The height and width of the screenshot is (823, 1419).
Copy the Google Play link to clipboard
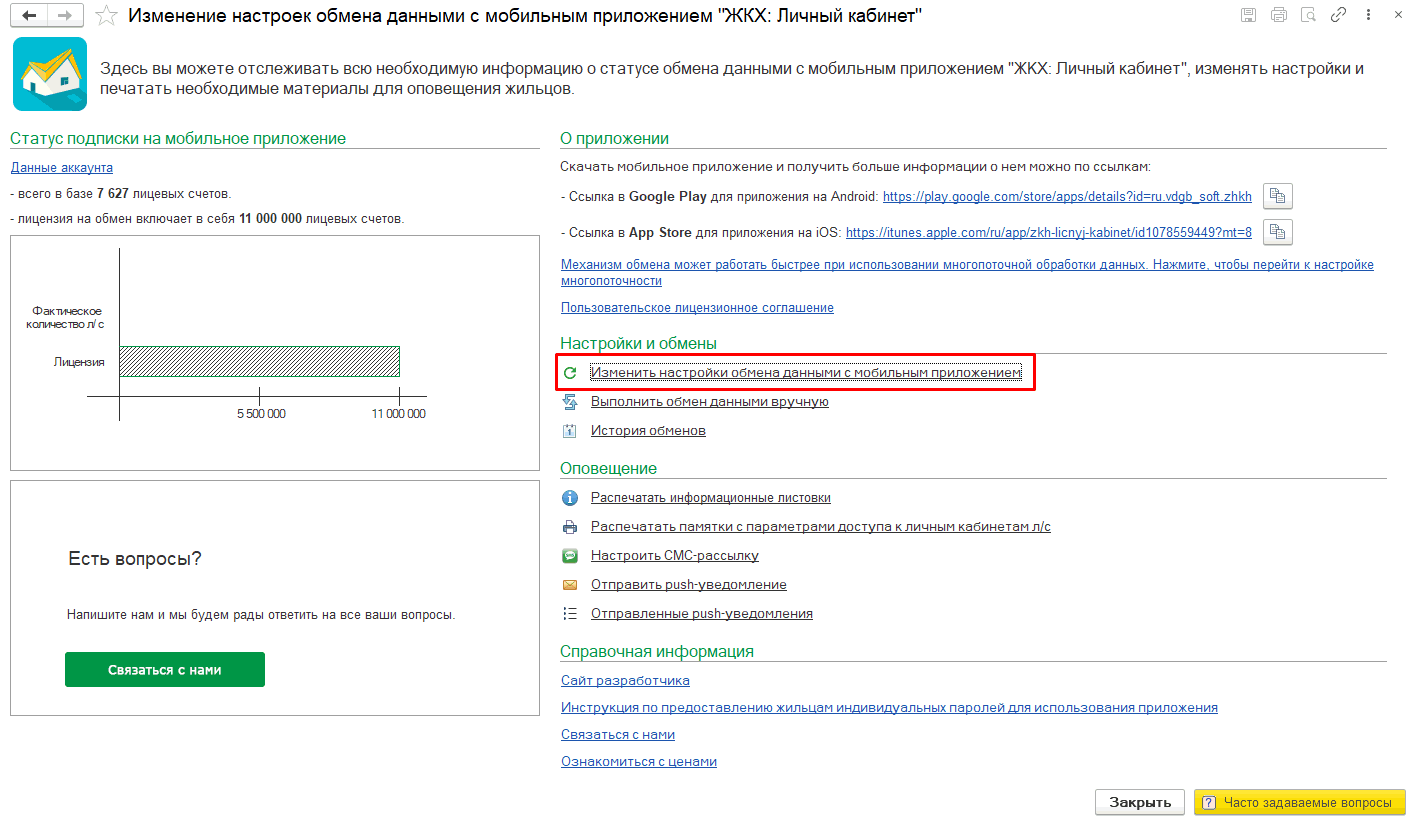pyautogui.click(x=1278, y=196)
